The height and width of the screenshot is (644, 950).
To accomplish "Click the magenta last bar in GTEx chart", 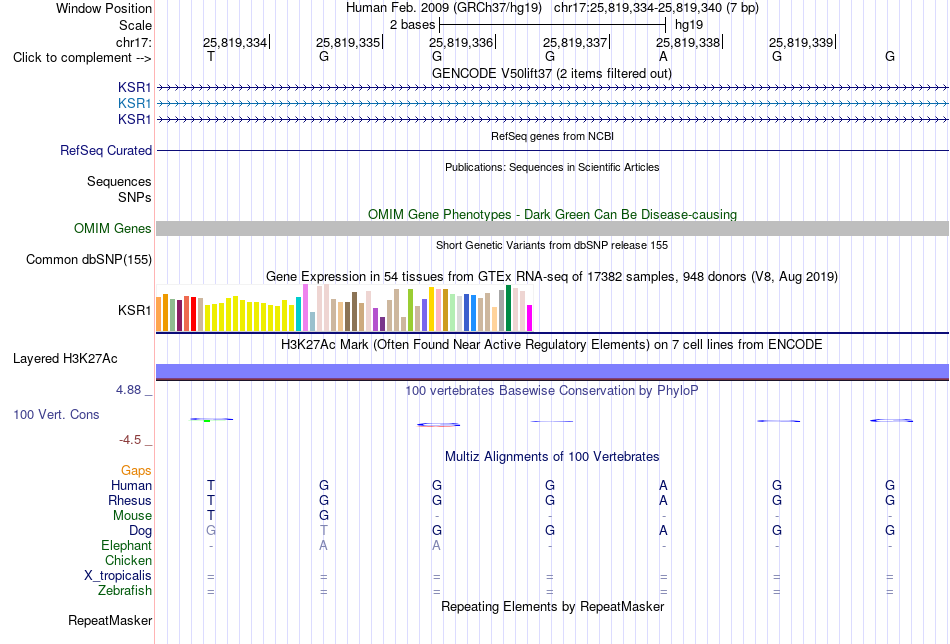I will click(530, 318).
